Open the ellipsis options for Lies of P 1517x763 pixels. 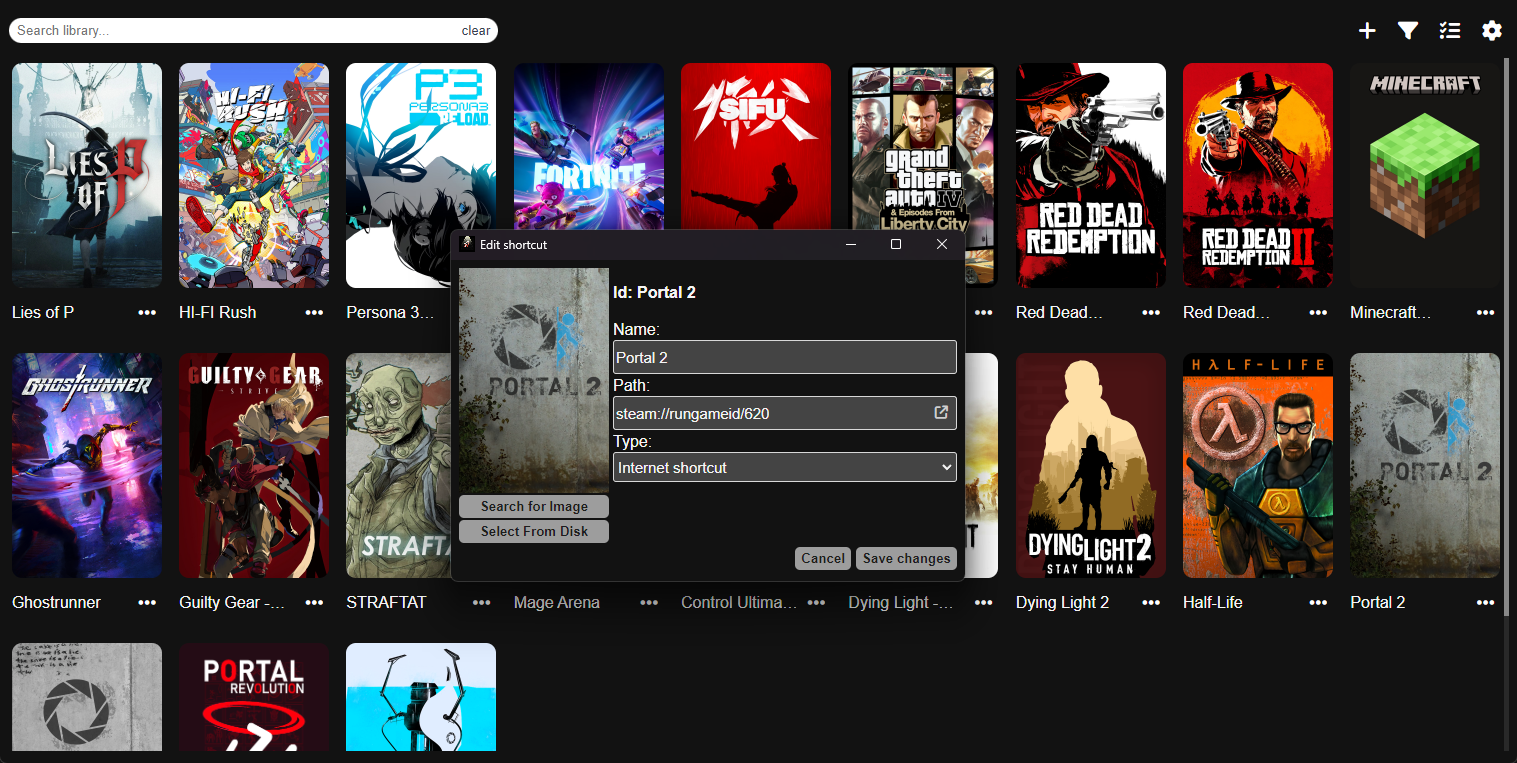(x=147, y=312)
